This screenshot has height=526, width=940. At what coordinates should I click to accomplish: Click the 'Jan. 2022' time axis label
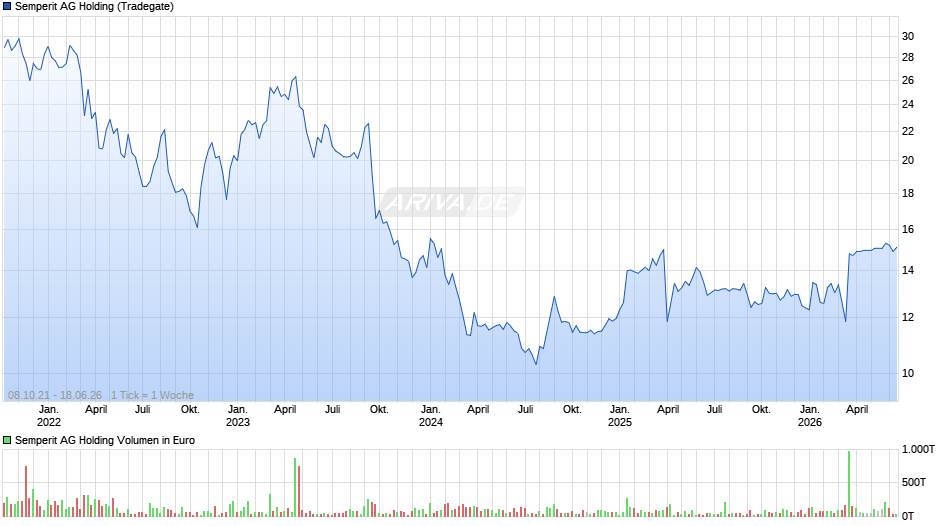coord(49,416)
